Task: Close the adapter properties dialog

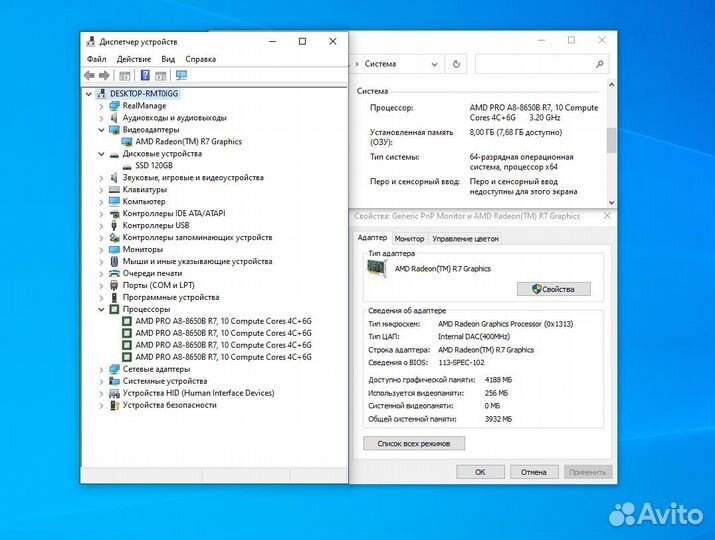Action: point(607,216)
